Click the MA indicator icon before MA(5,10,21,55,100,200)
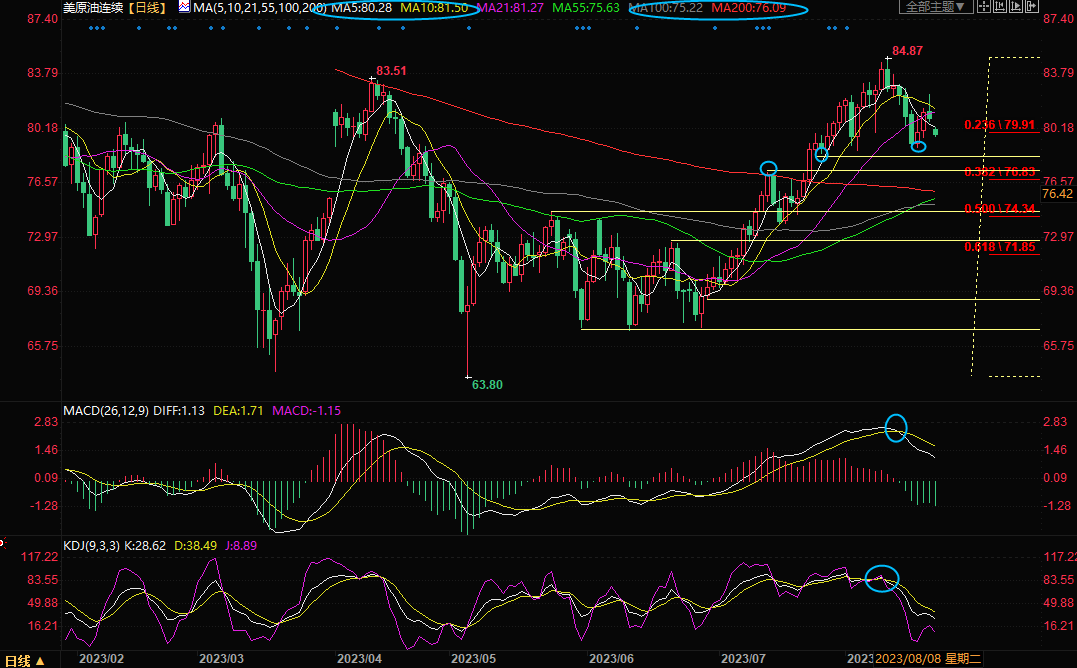Image resolution: width=1077 pixels, height=668 pixels. [x=184, y=7]
